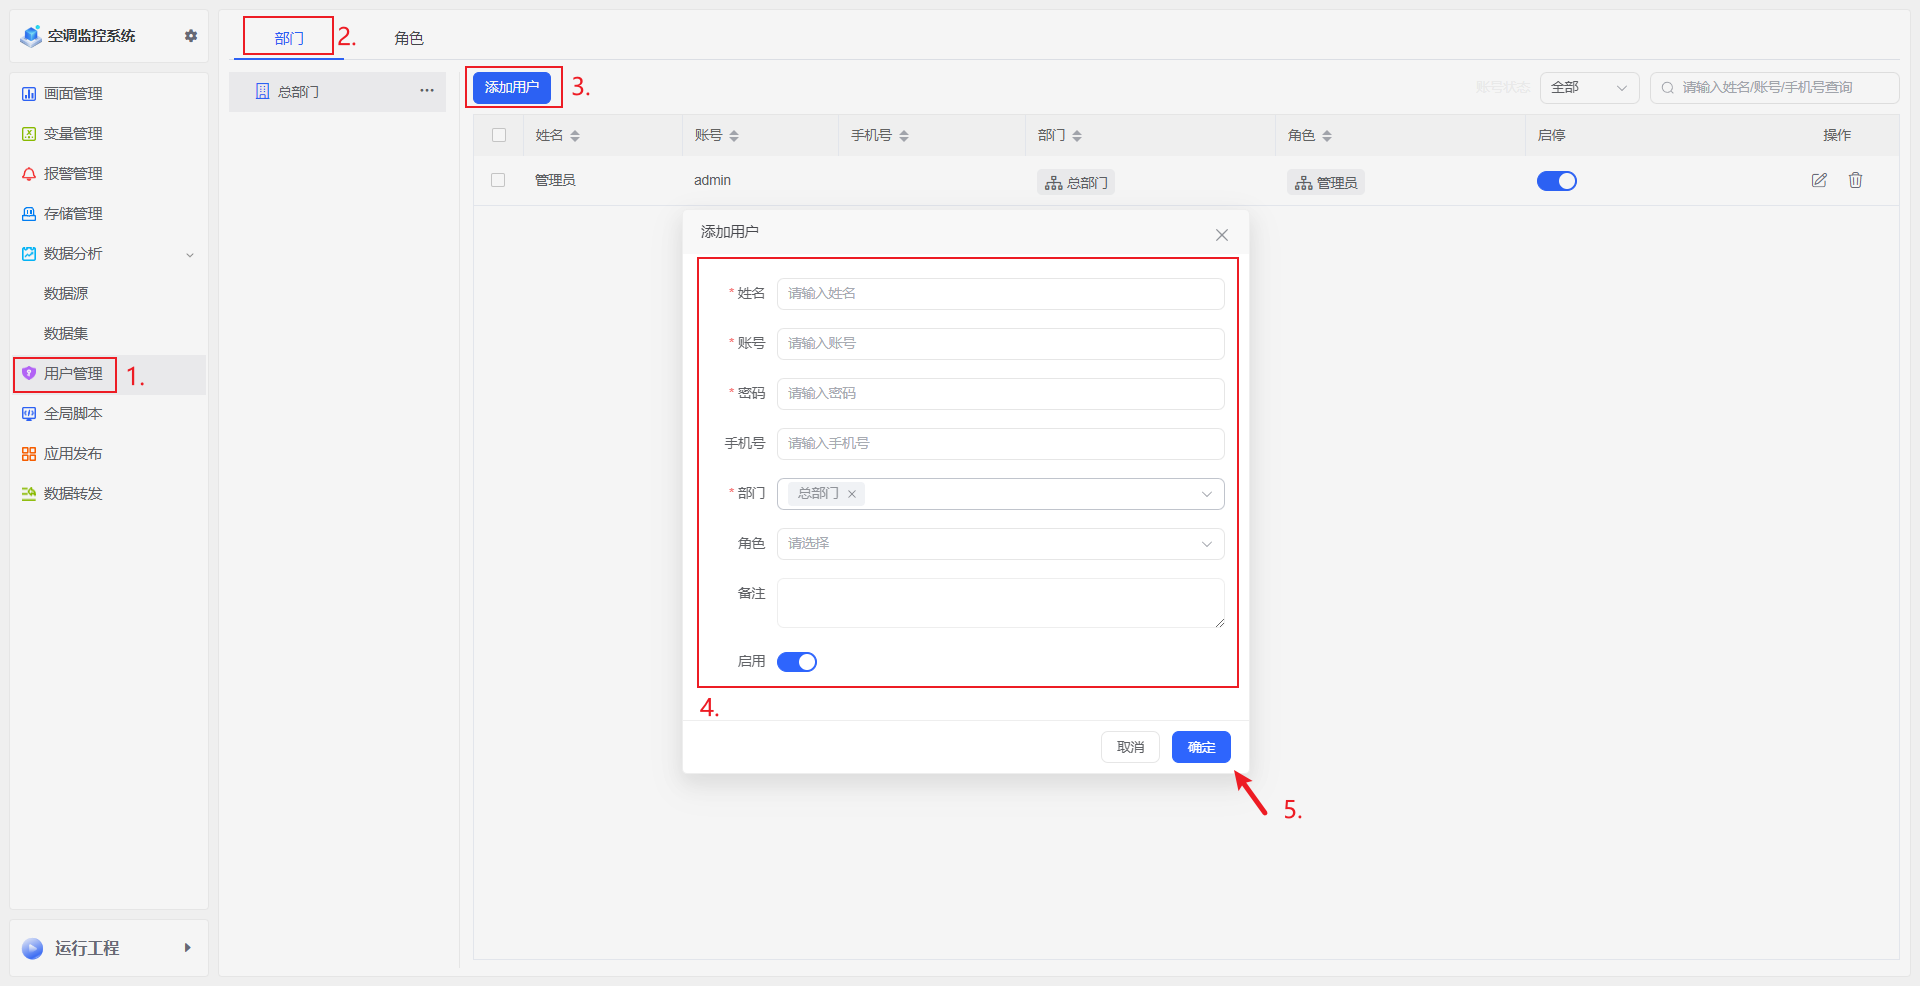Expand the 部门 department dropdown in dialog

1206,493
